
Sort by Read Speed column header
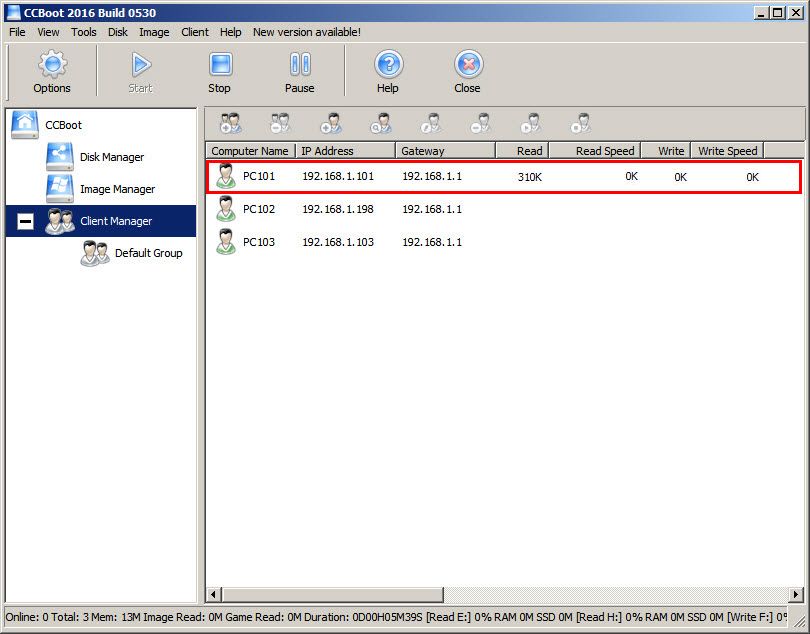[x=595, y=151]
